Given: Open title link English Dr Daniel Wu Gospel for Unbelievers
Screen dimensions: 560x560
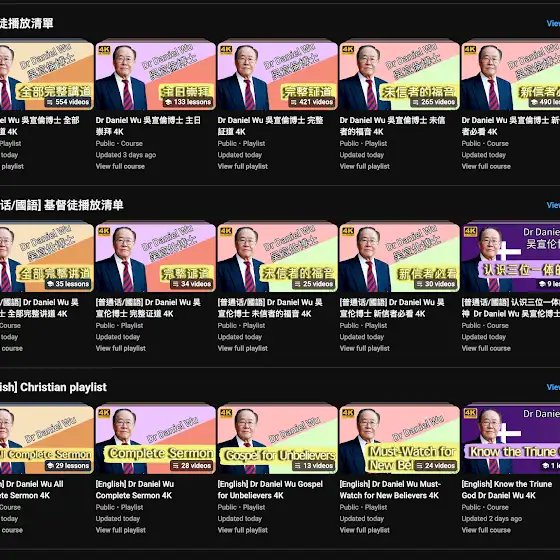Looking at the screenshot, I should coord(270,490).
